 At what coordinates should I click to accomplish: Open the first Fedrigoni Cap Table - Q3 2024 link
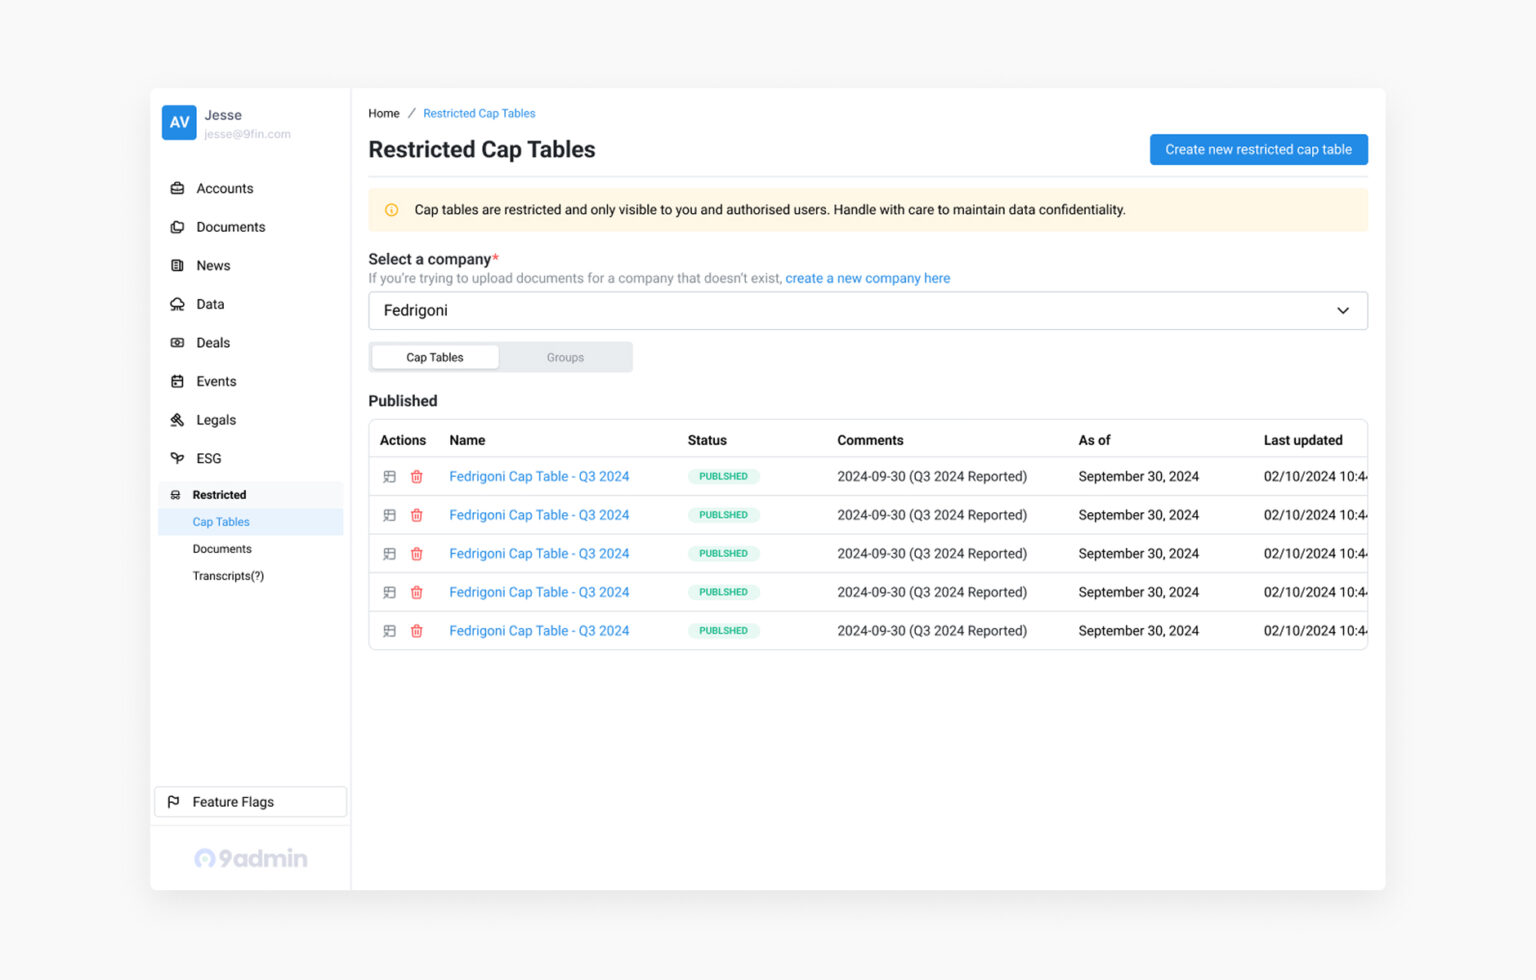[539, 477]
